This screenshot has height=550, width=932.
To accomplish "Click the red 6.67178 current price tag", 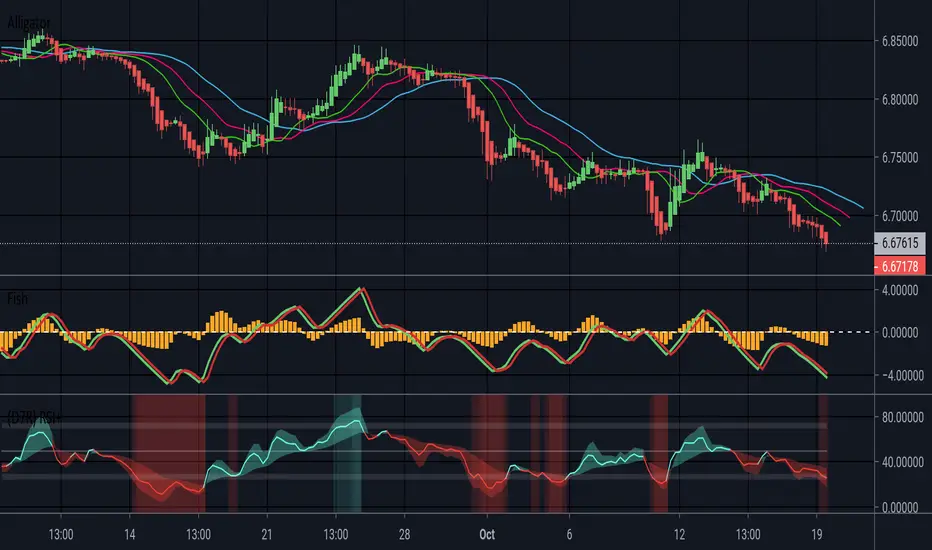I will click(x=900, y=266).
